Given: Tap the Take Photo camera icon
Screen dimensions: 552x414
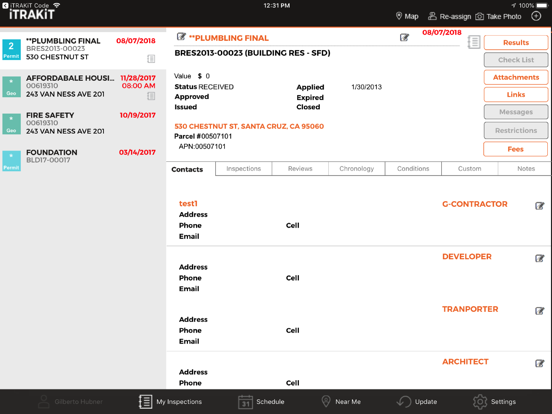Looking at the screenshot, I should coord(479,17).
